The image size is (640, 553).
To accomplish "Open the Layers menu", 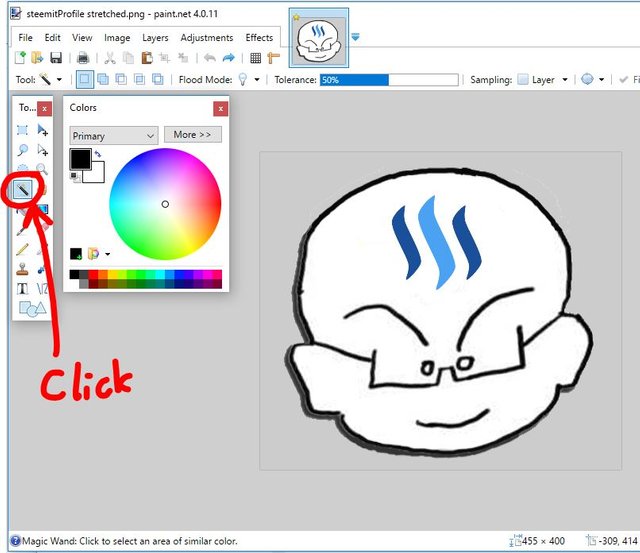I will pos(155,38).
